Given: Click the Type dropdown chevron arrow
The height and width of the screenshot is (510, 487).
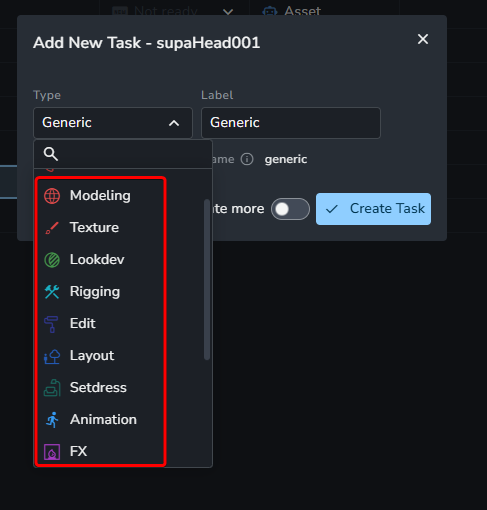Looking at the screenshot, I should (174, 123).
